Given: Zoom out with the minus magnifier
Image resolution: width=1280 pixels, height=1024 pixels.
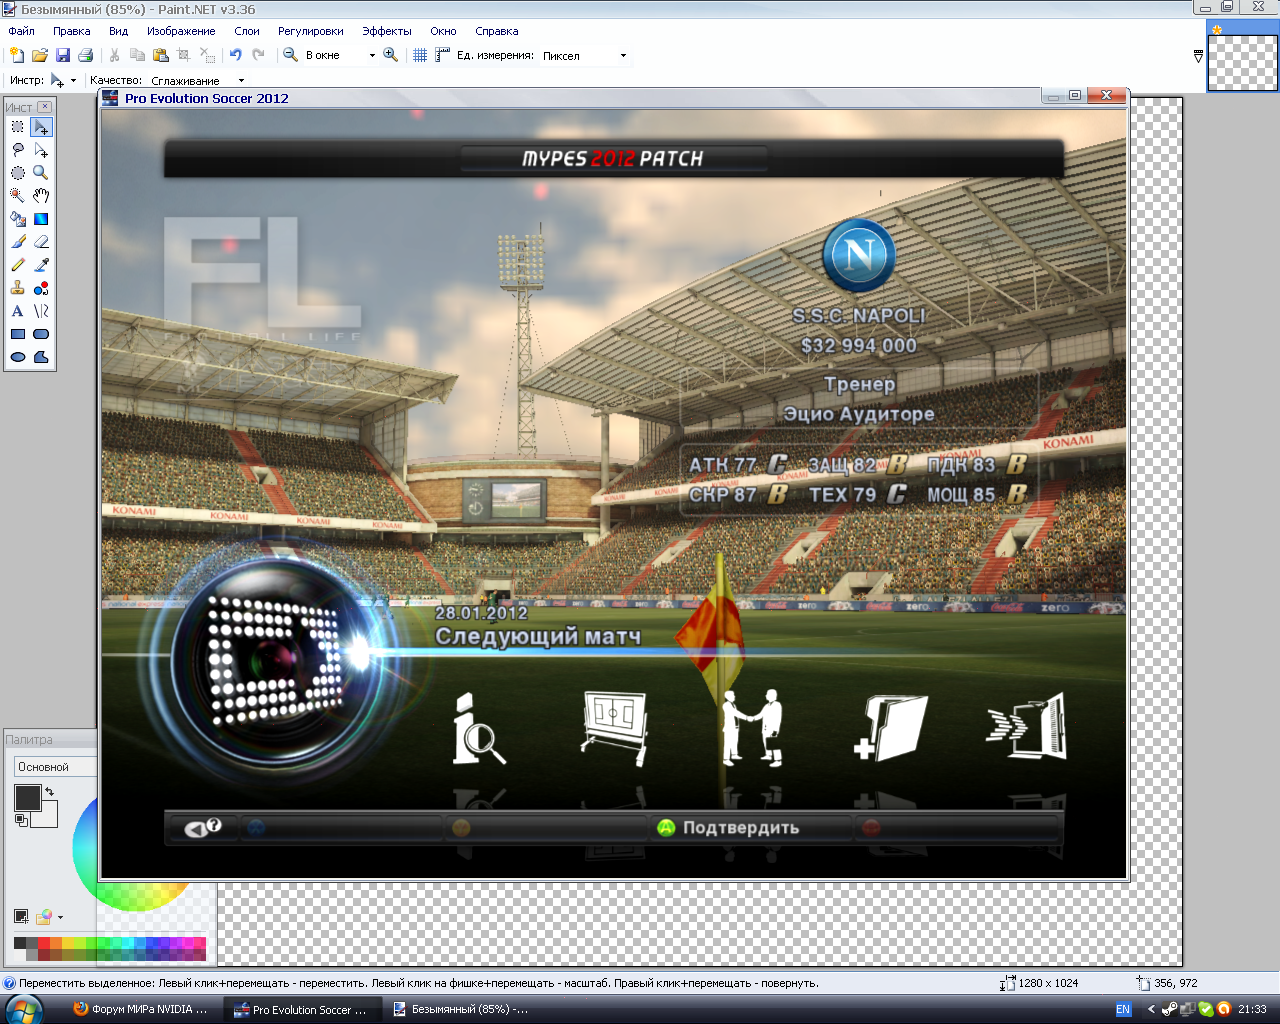Looking at the screenshot, I should pos(290,55).
